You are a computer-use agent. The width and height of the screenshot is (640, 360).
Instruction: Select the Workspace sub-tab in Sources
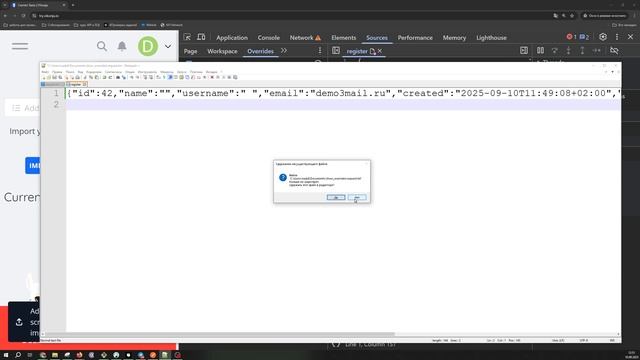coord(222,51)
